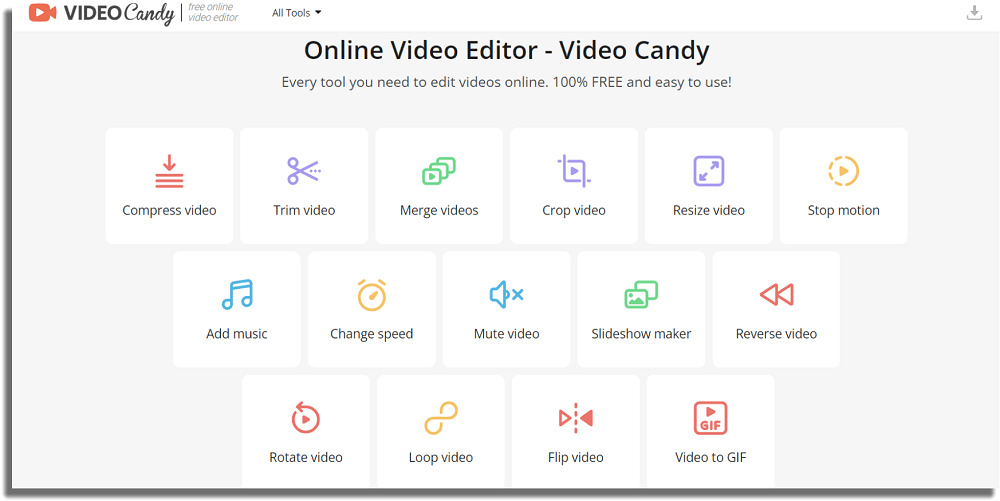Open the Rotate video label
Viewport: 1000px width, 501px height.
[x=305, y=458]
